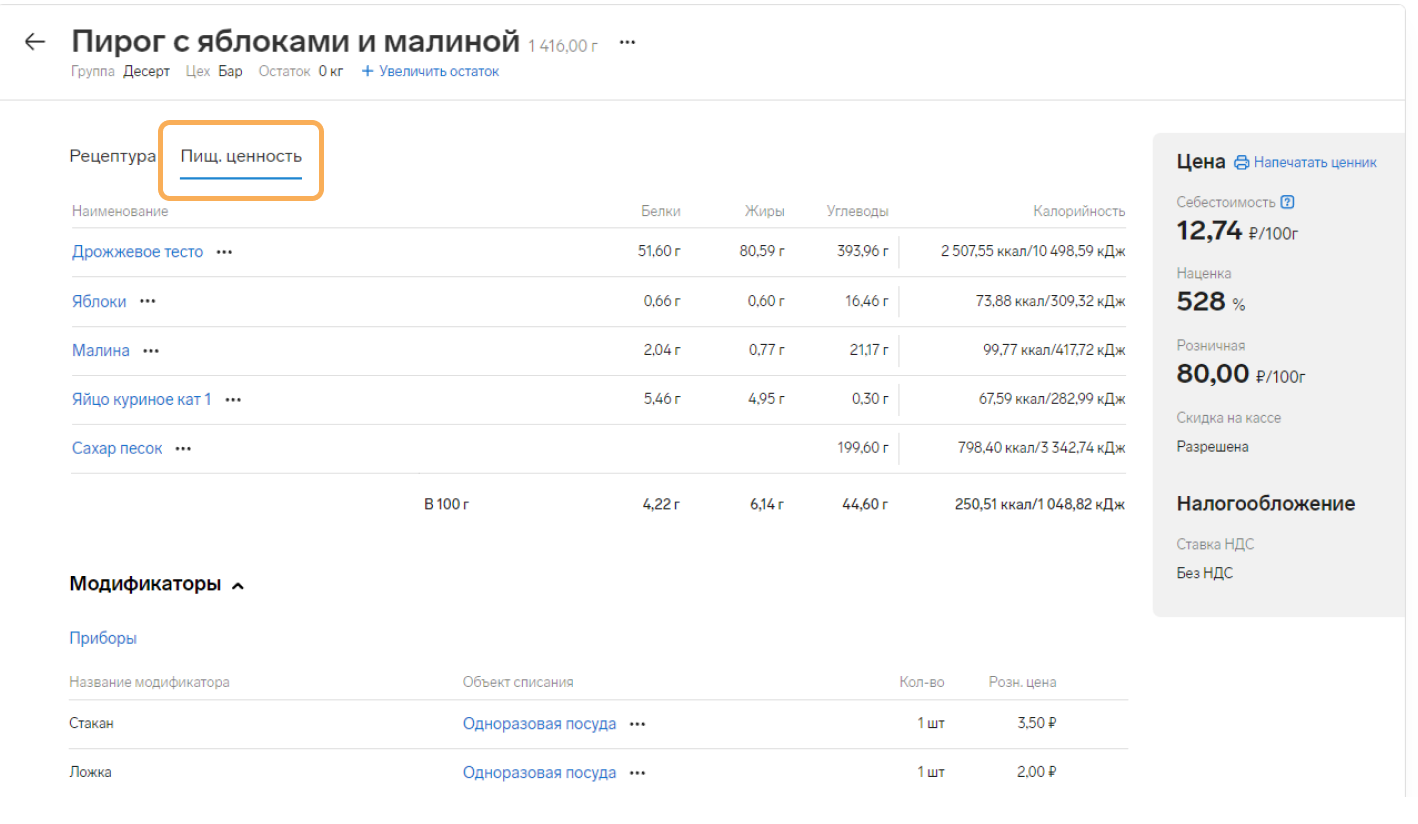Click the plus icon before Увеличить остаток
This screenshot has height=824, width=1418.
point(367,72)
